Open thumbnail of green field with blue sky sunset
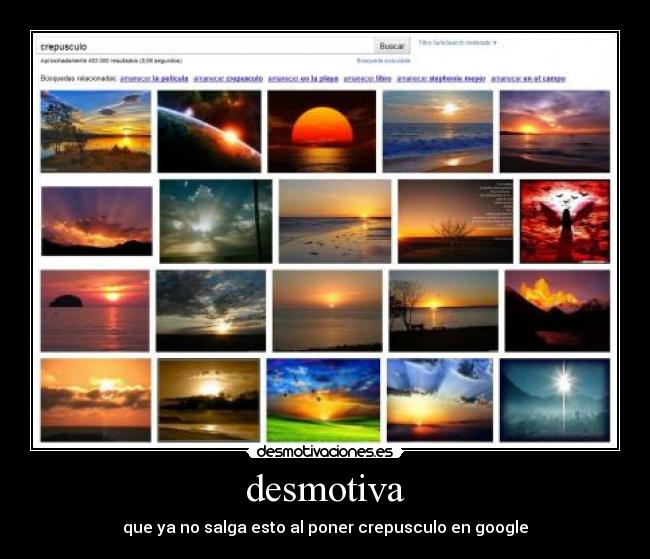This screenshot has width=650, height=559. (323, 400)
